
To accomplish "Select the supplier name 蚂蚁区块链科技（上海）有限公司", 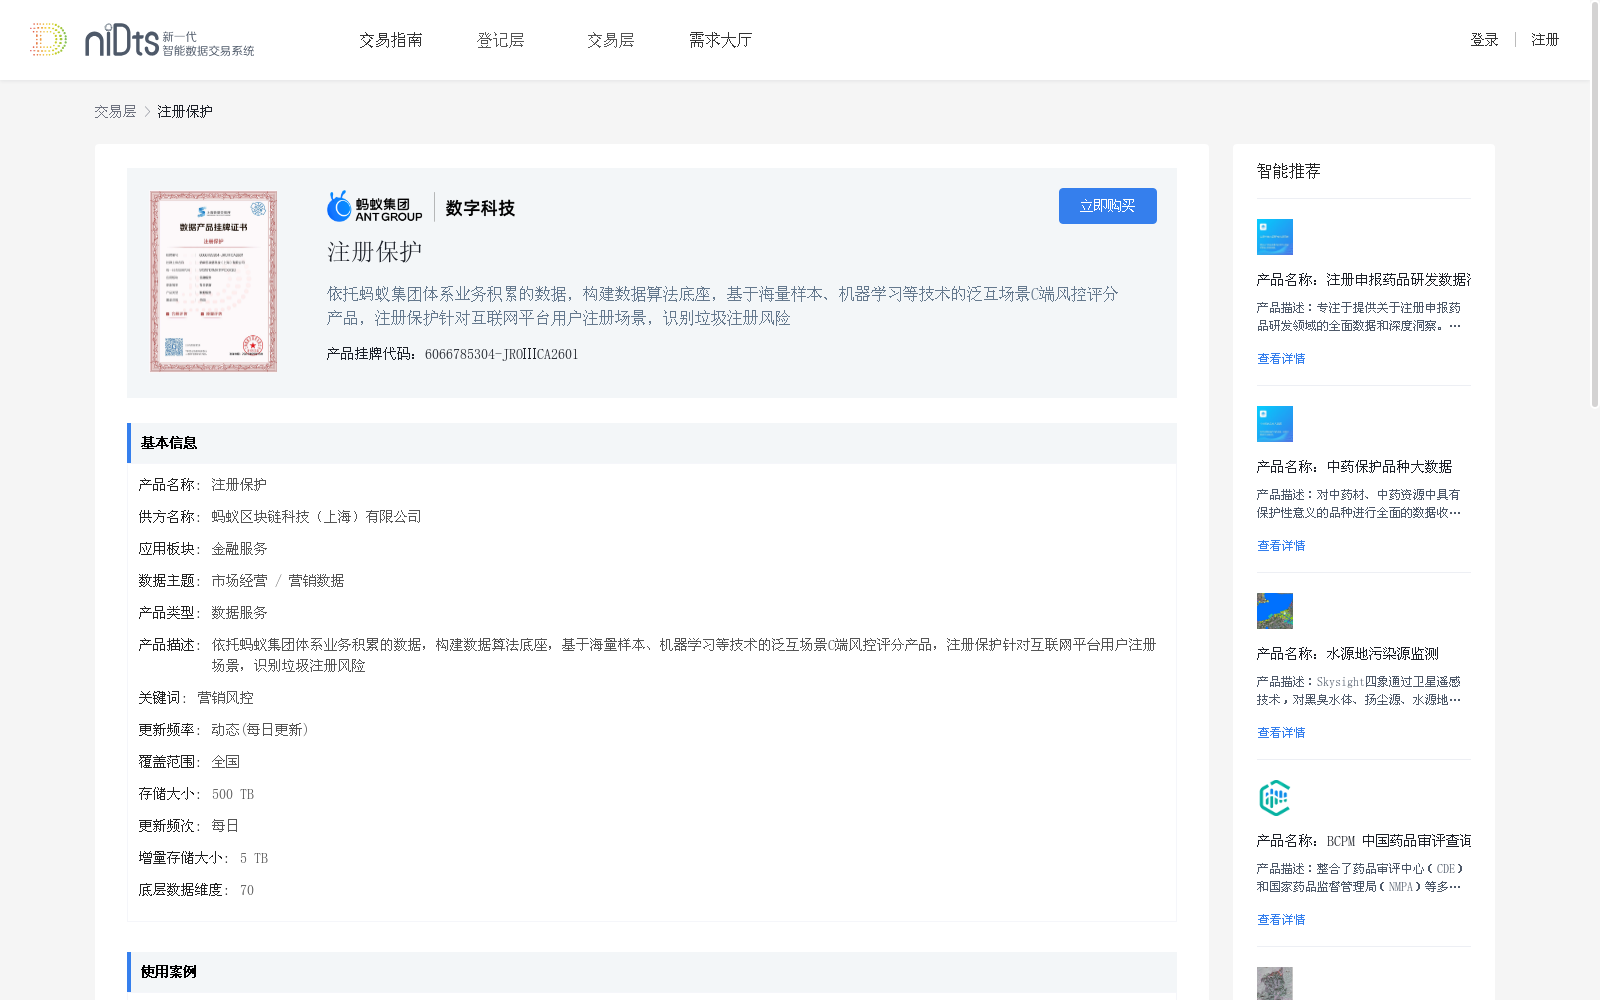I will click(x=316, y=517).
